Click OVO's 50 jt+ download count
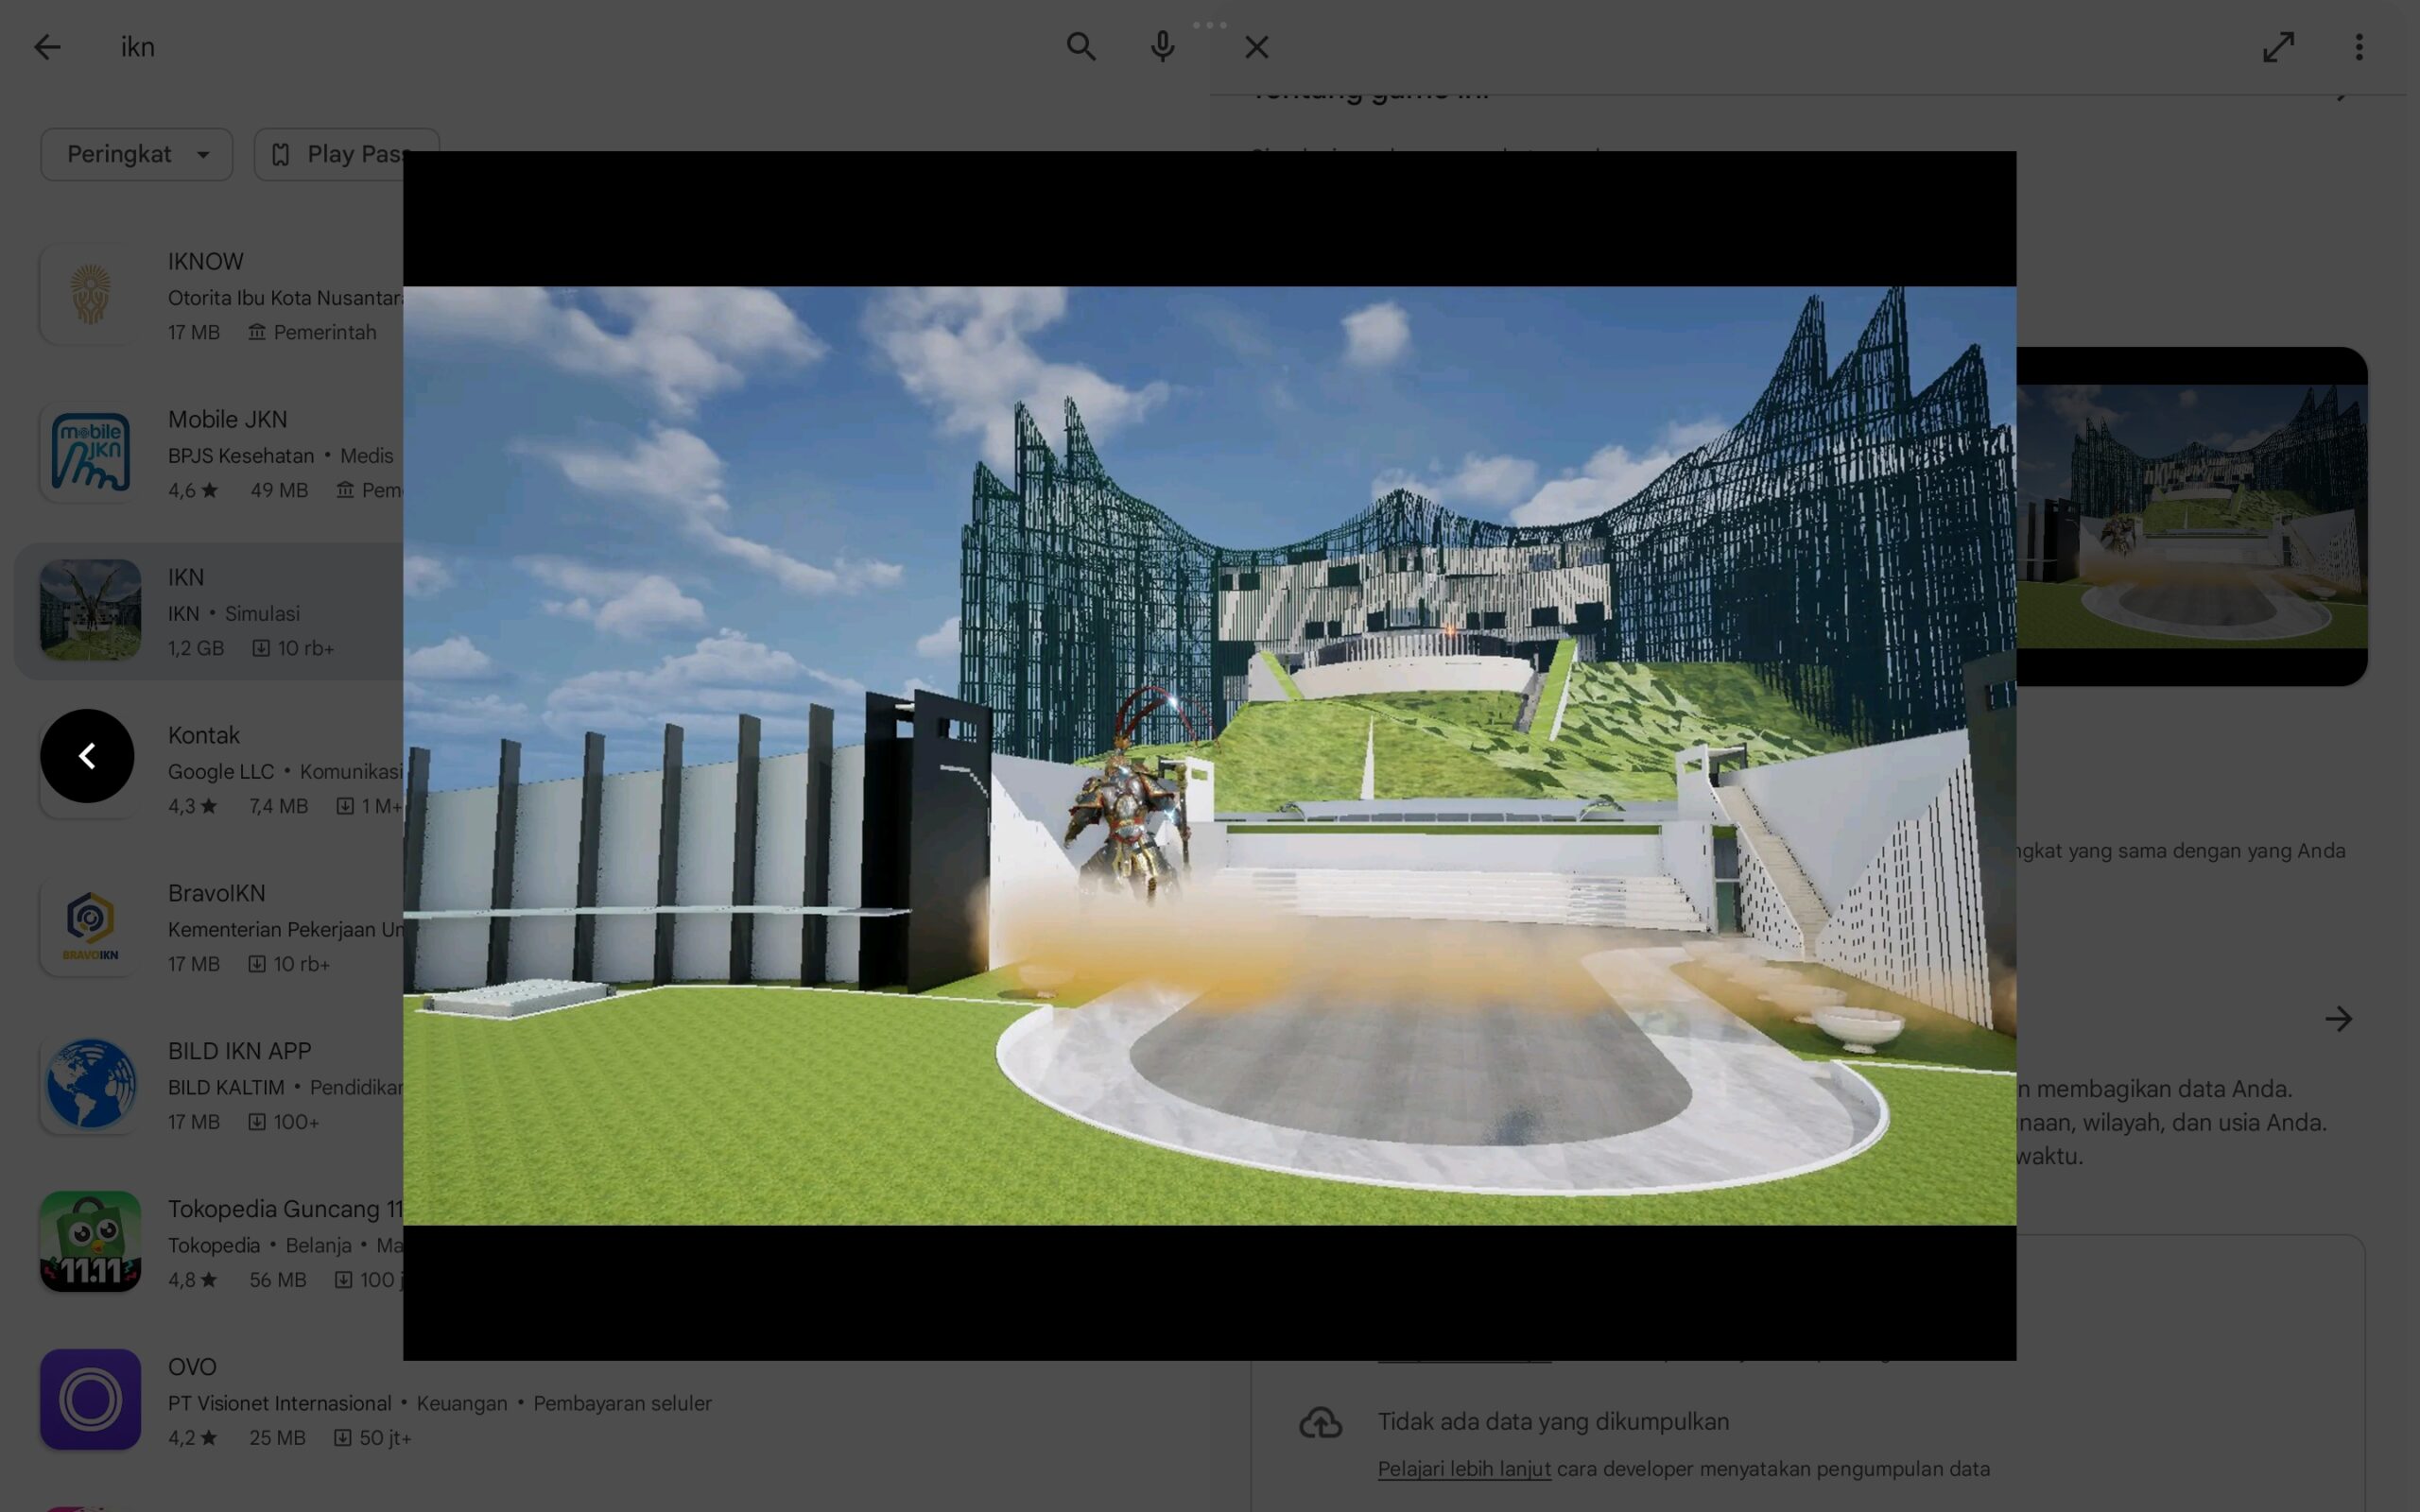This screenshot has height=1512, width=2420. tap(372, 1437)
